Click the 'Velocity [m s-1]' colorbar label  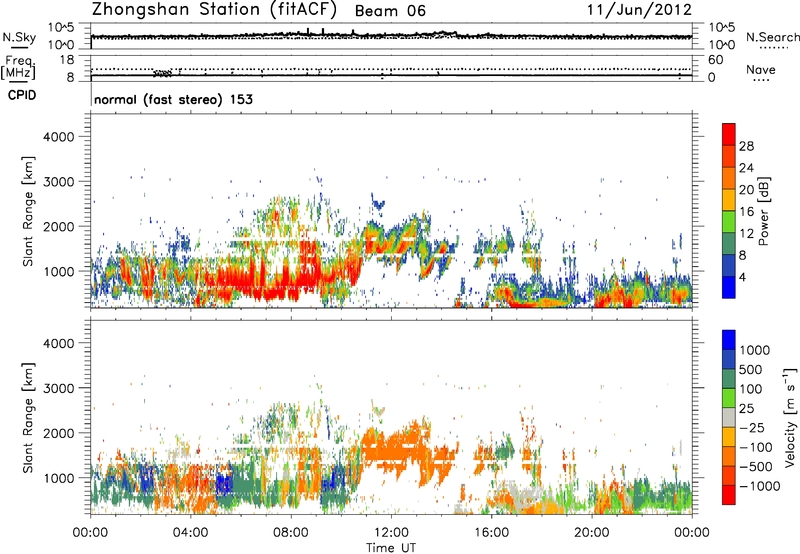coord(790,417)
